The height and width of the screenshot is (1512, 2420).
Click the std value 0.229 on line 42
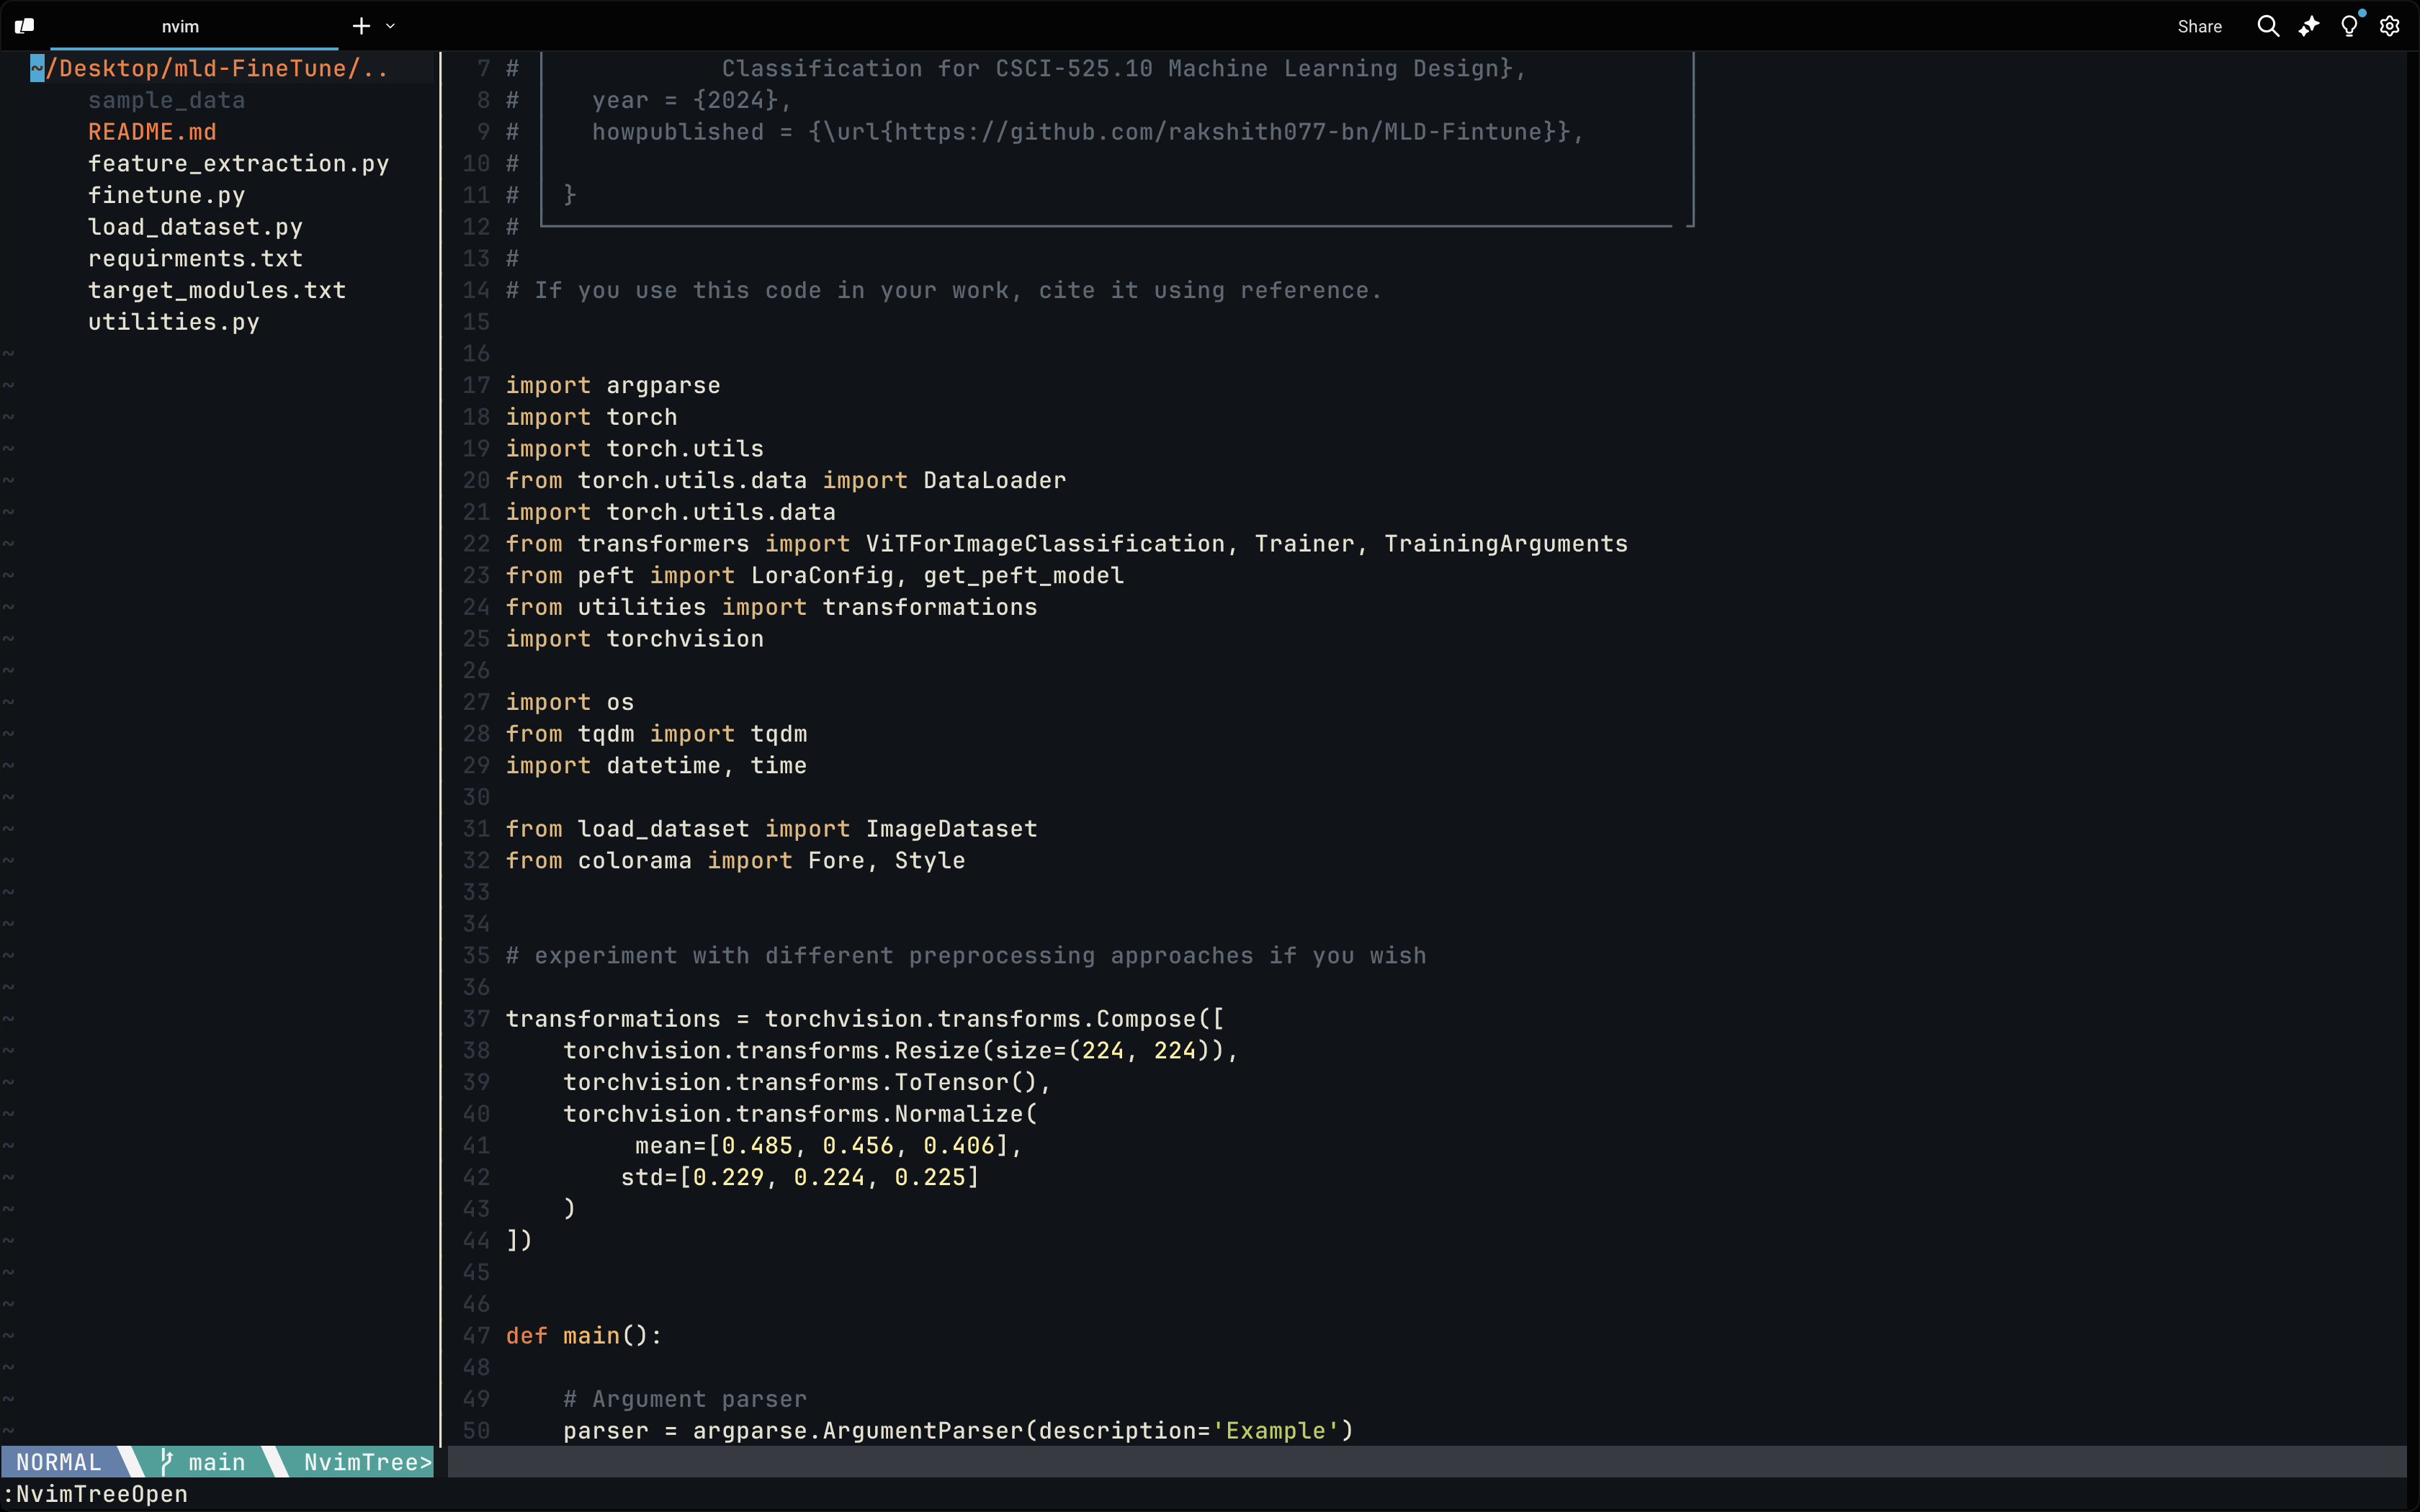coord(728,1177)
